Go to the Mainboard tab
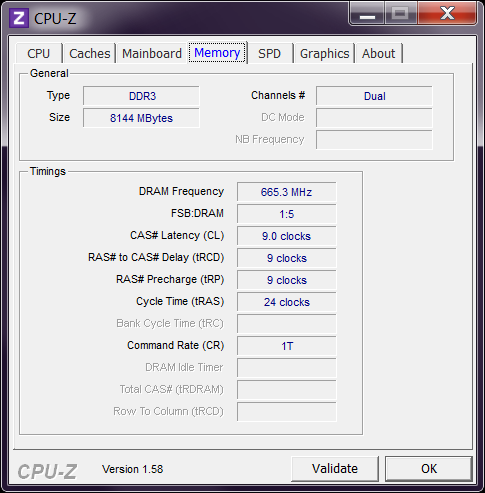This screenshot has height=493, width=485. [152, 54]
